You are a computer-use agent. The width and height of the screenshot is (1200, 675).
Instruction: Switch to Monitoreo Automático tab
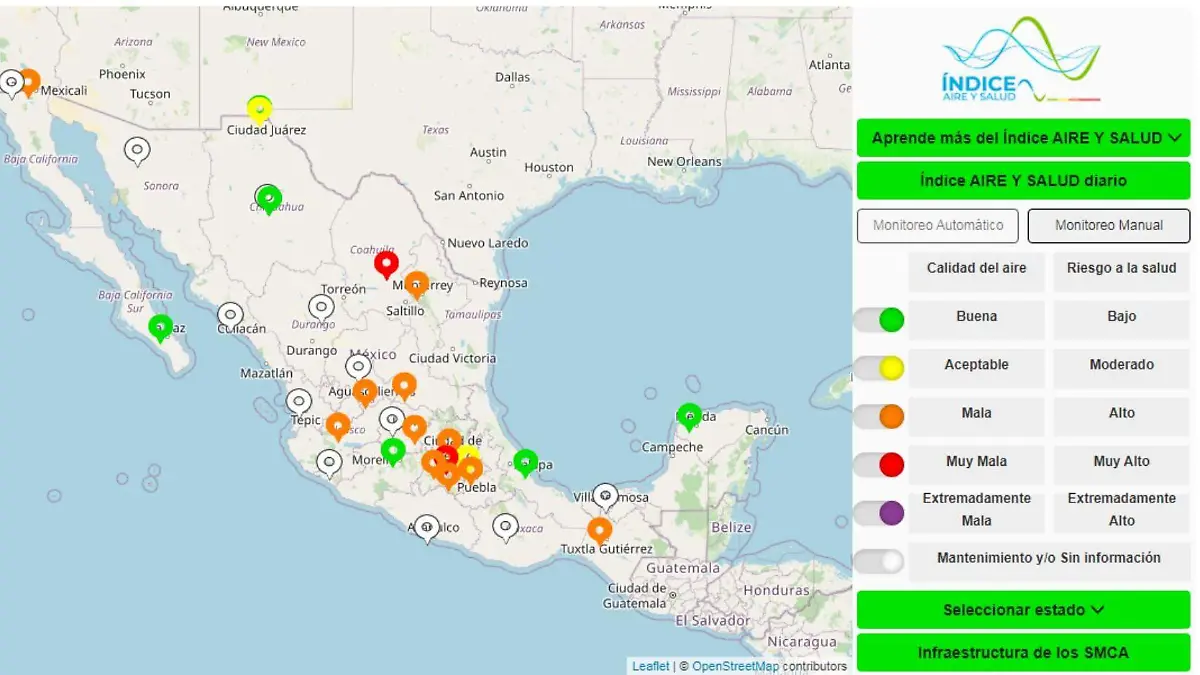[x=937, y=226]
